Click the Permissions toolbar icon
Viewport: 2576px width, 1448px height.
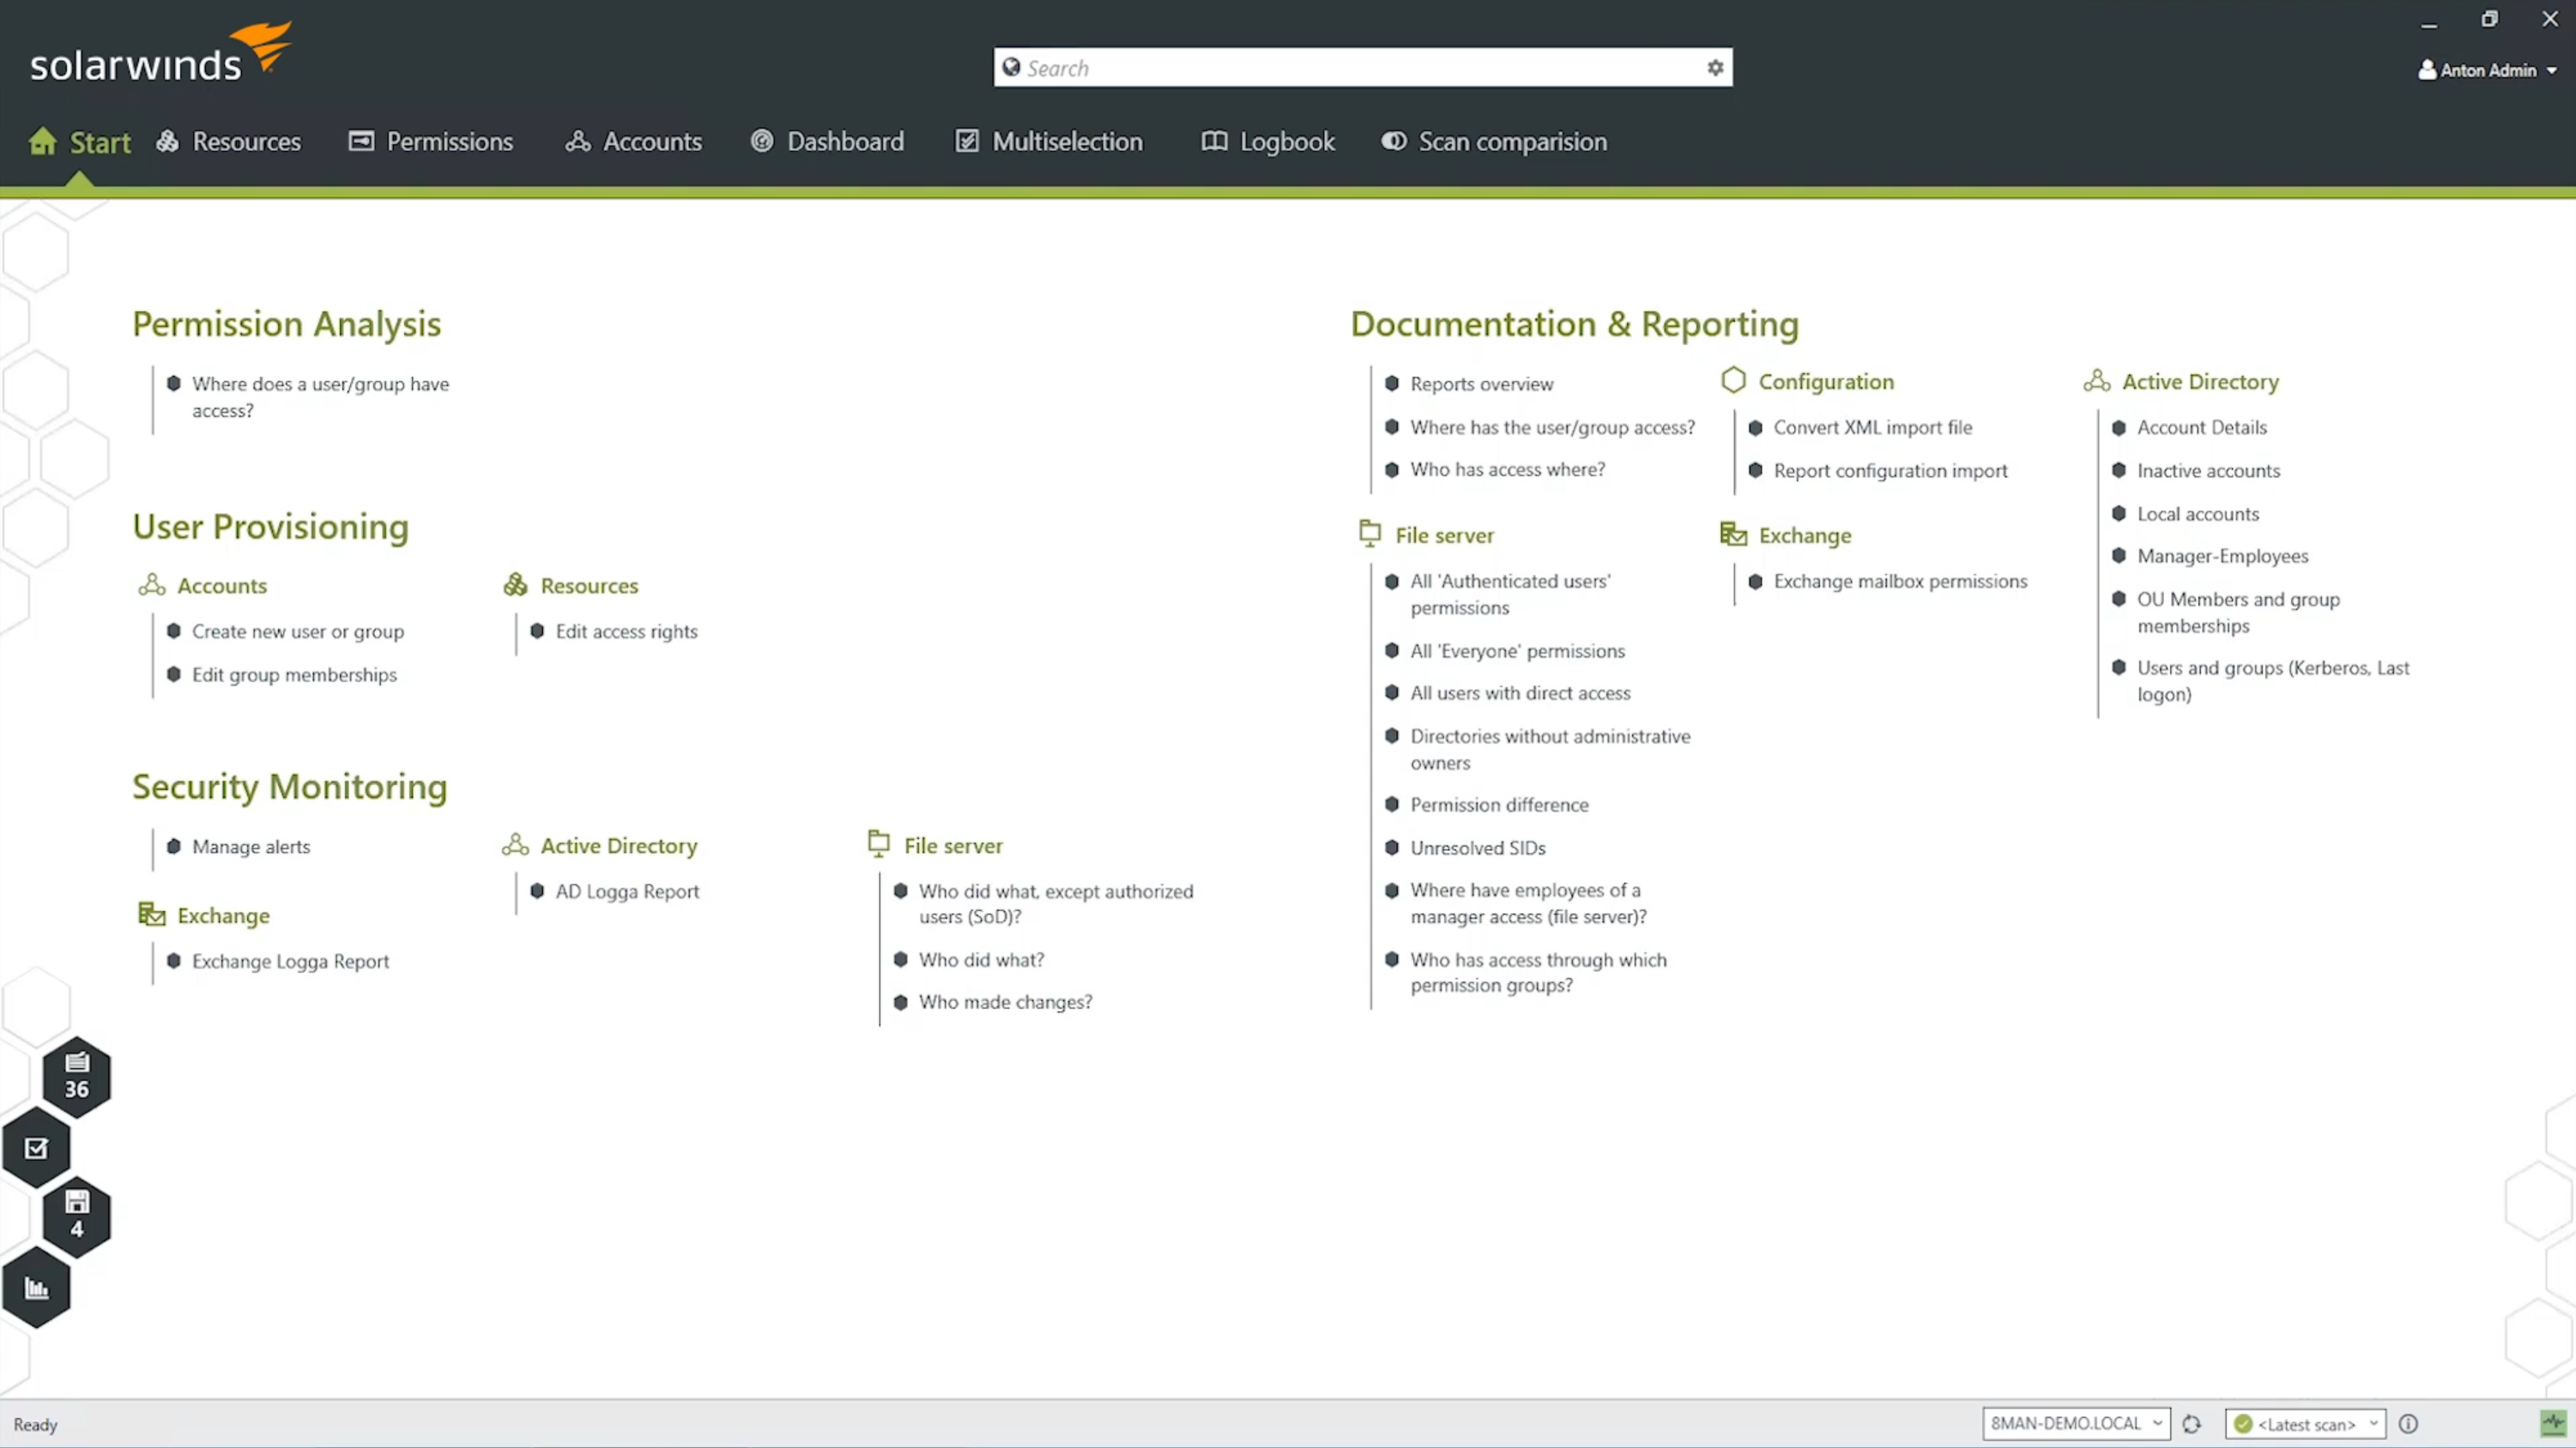point(361,141)
